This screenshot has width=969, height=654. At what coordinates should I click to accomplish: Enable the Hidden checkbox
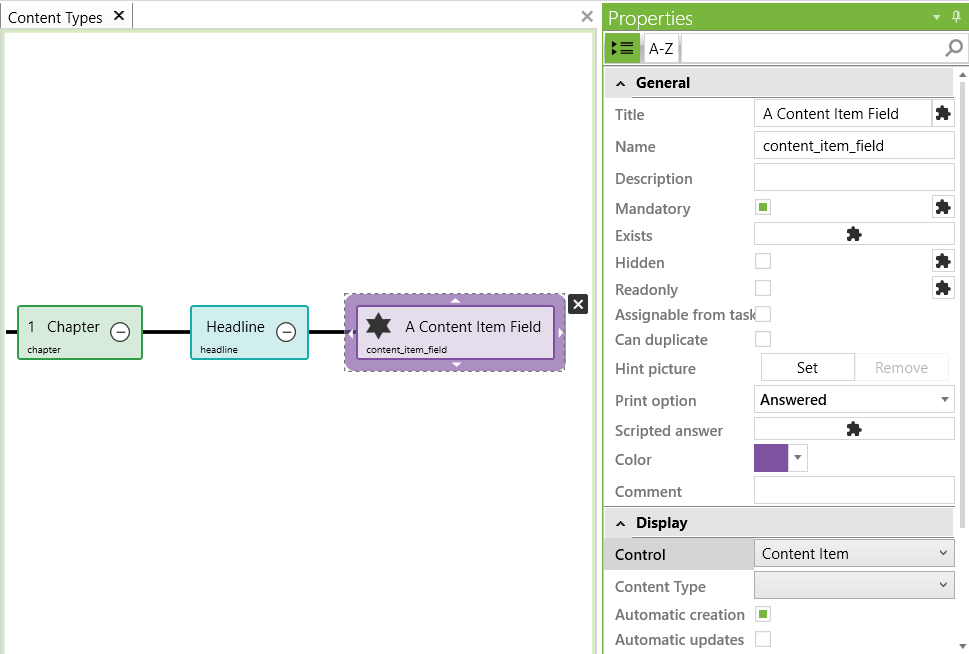[x=763, y=261]
